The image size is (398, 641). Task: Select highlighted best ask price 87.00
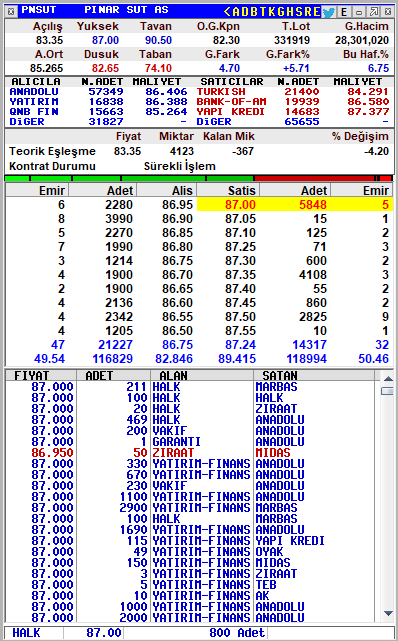pyautogui.click(x=240, y=205)
